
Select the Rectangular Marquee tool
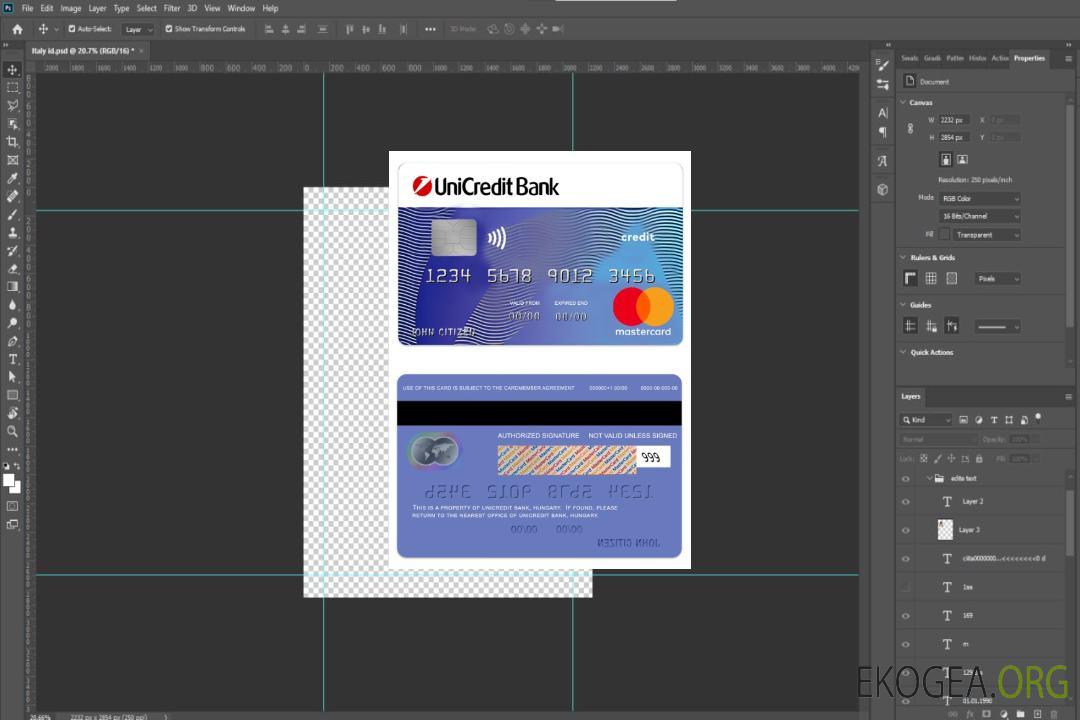pyautogui.click(x=12, y=88)
